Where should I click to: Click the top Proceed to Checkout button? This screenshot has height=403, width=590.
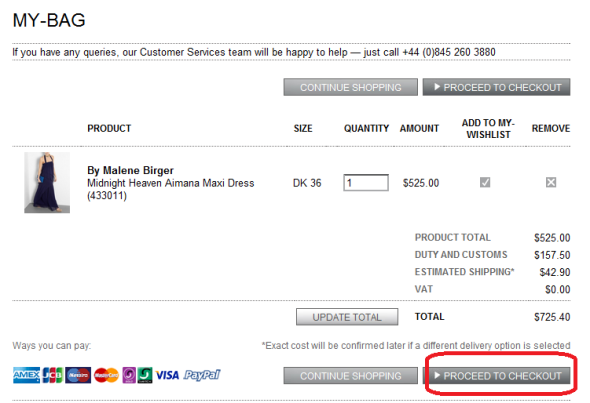pyautogui.click(x=497, y=87)
